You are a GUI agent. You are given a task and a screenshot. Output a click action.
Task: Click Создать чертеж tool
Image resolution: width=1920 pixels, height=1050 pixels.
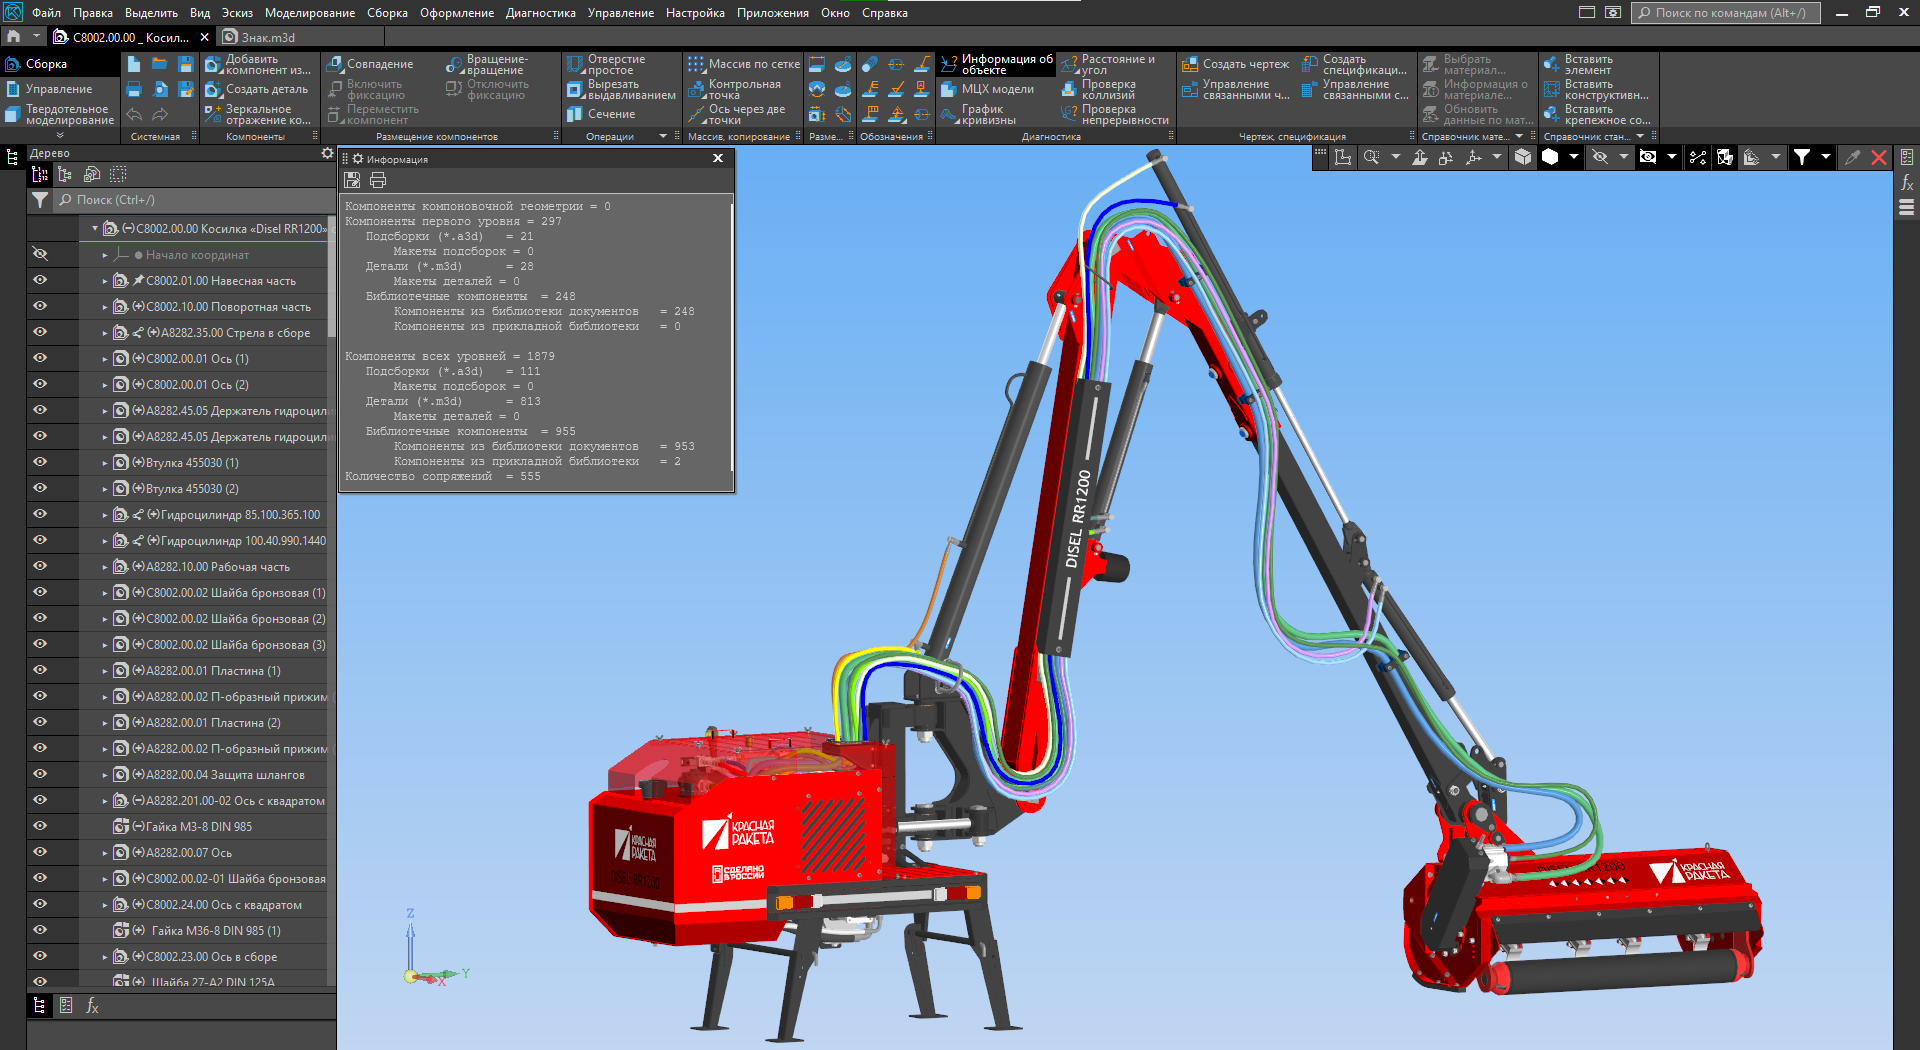coord(1235,64)
